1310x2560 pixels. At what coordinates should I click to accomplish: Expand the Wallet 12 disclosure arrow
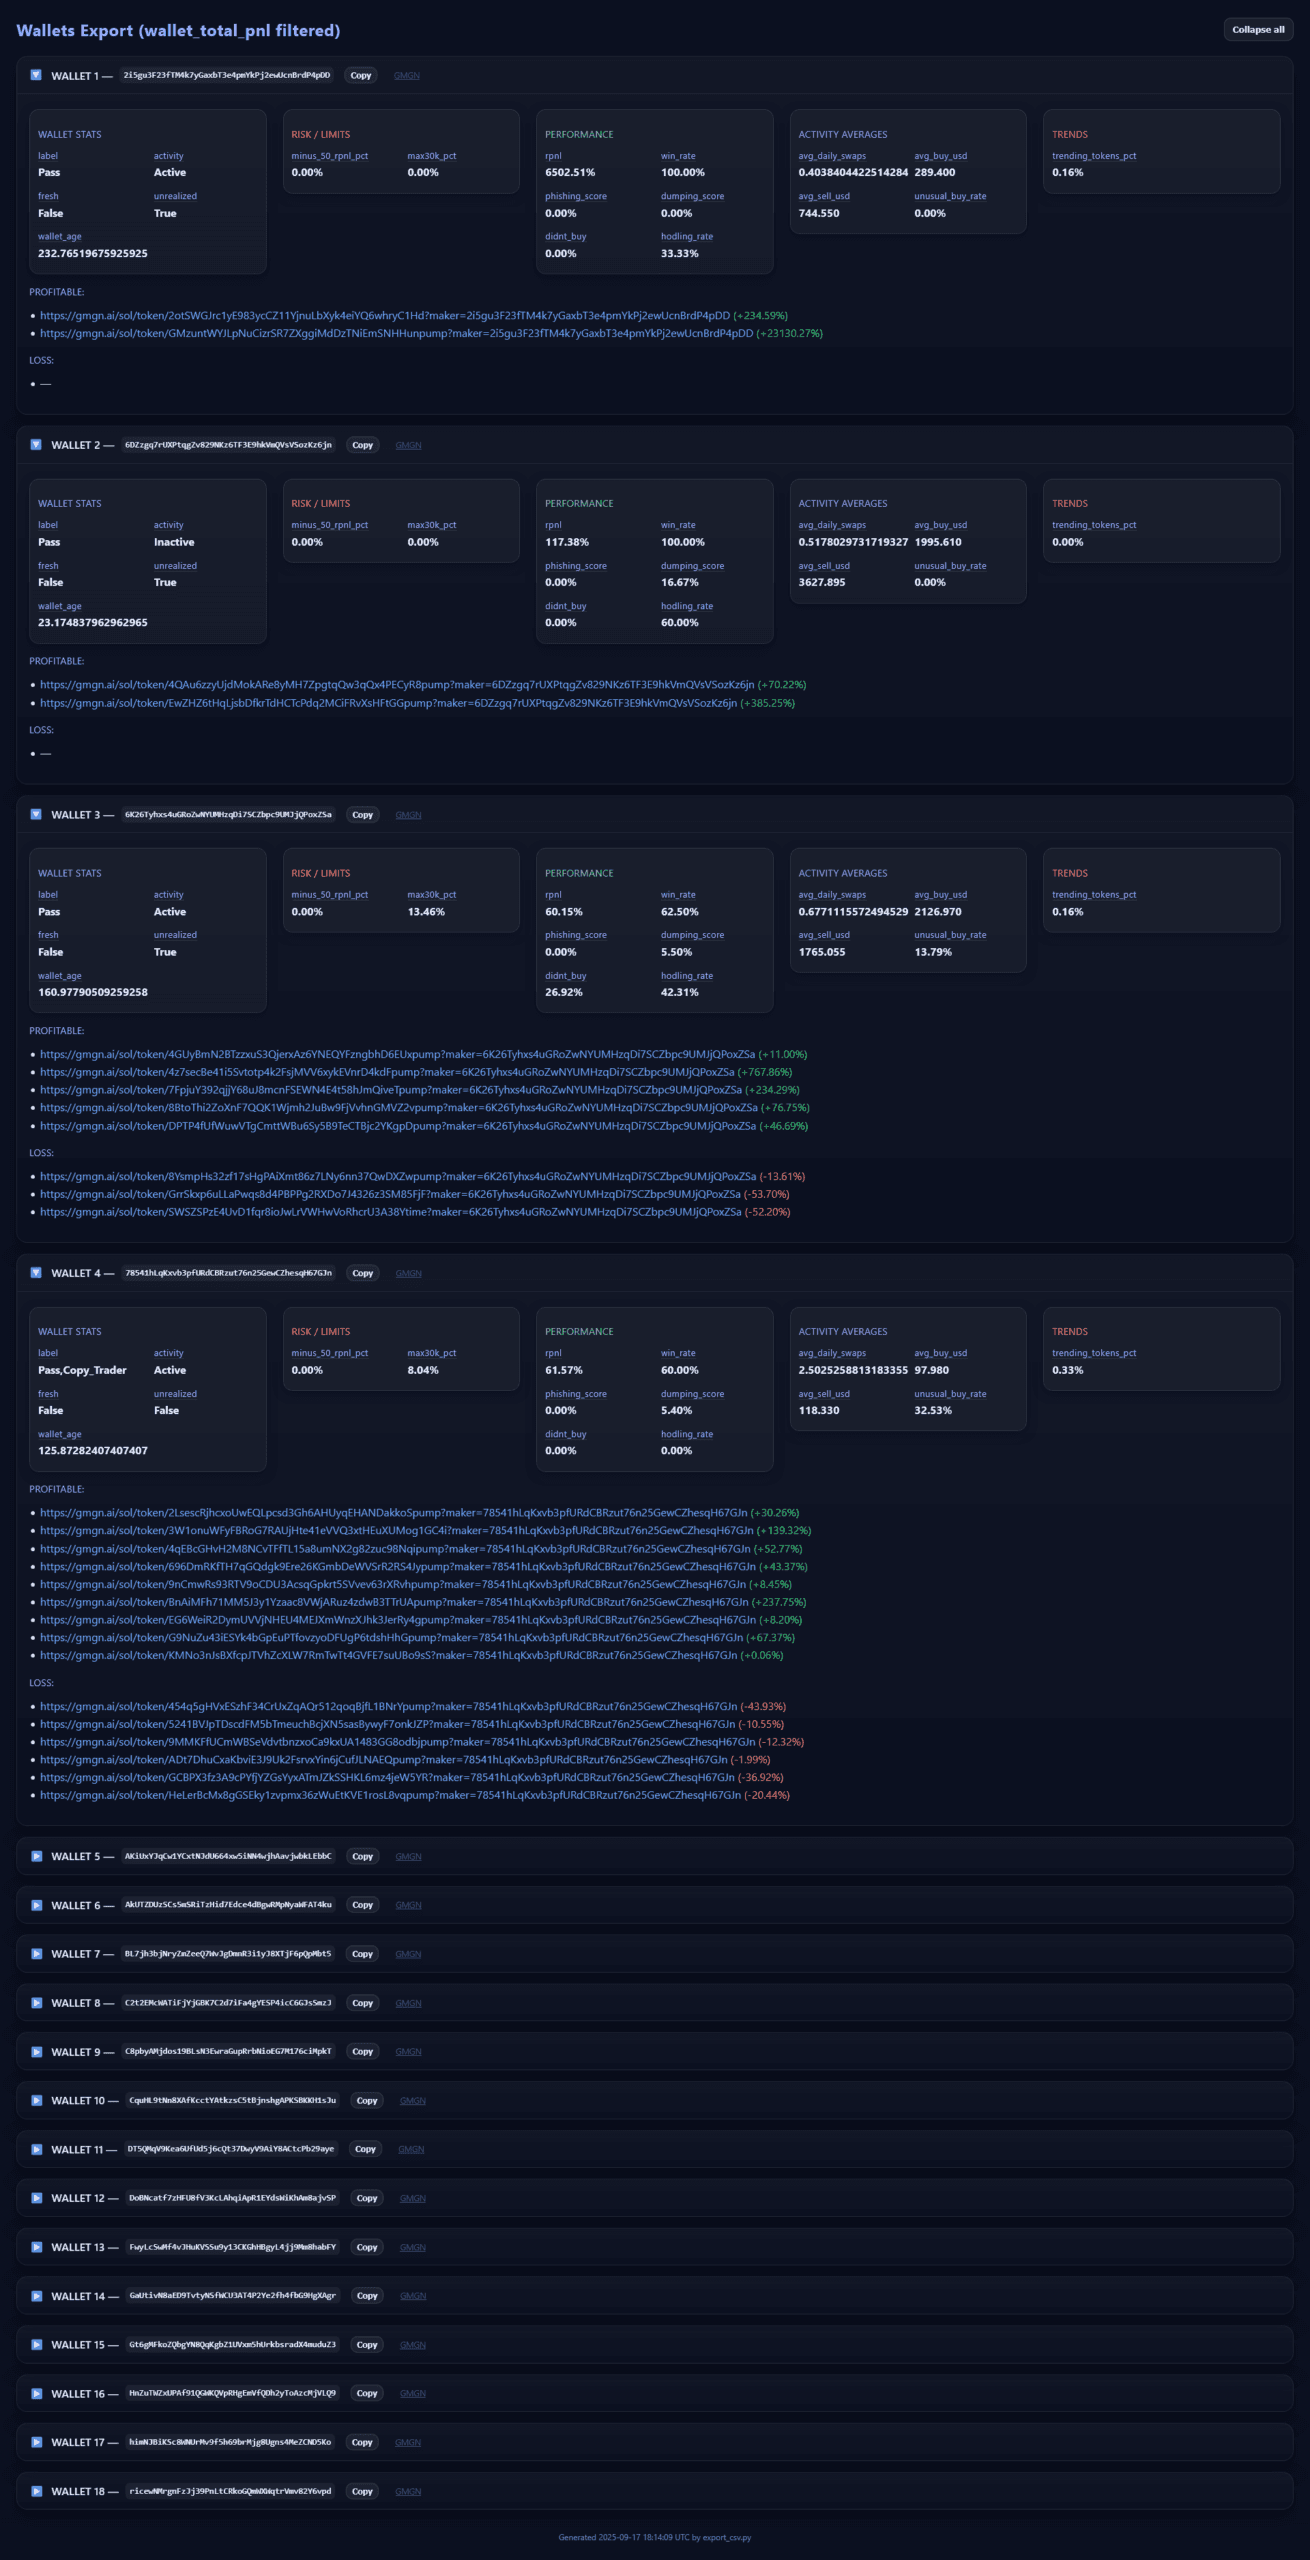[36, 2198]
